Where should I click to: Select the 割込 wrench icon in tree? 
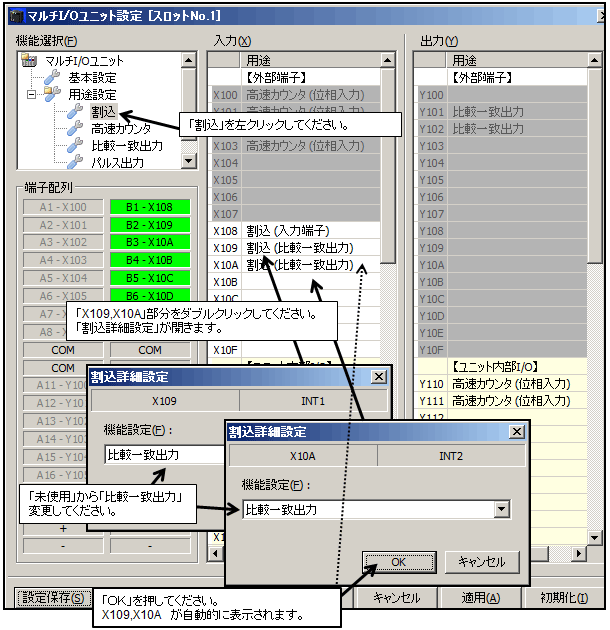pos(75,111)
